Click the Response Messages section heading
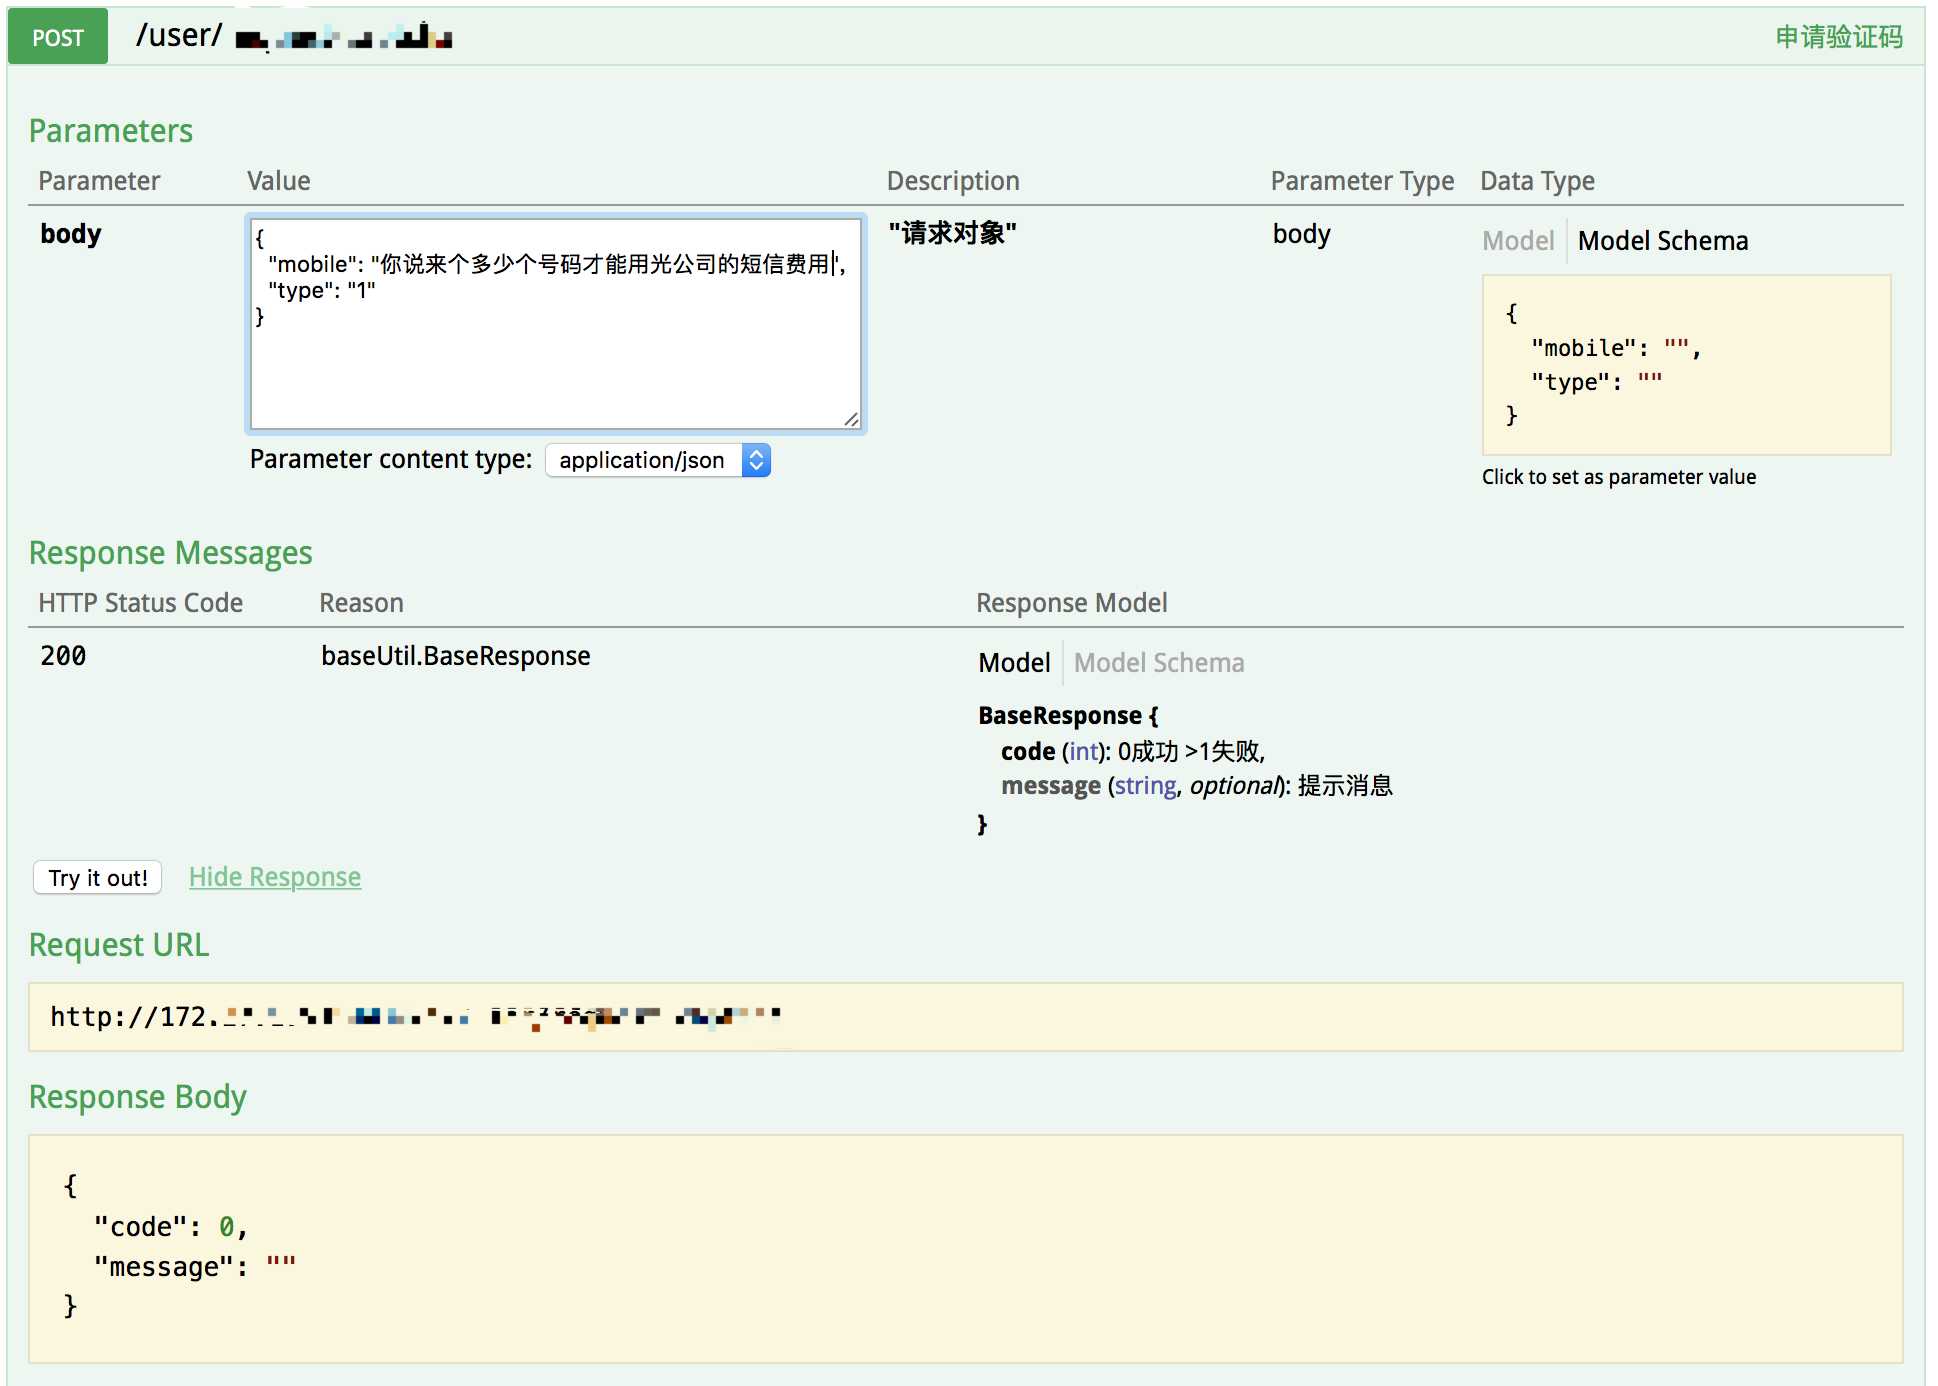Image resolution: width=1938 pixels, height=1386 pixels. coord(171,553)
